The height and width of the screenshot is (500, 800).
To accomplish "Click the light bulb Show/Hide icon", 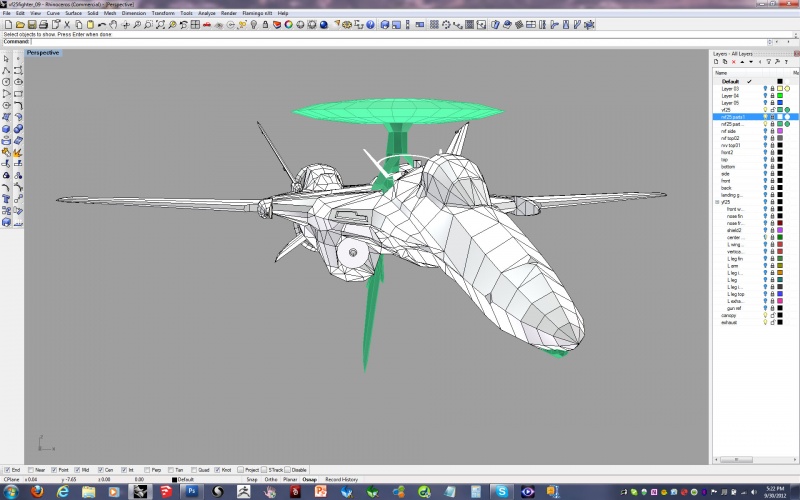I will tap(254, 24).
